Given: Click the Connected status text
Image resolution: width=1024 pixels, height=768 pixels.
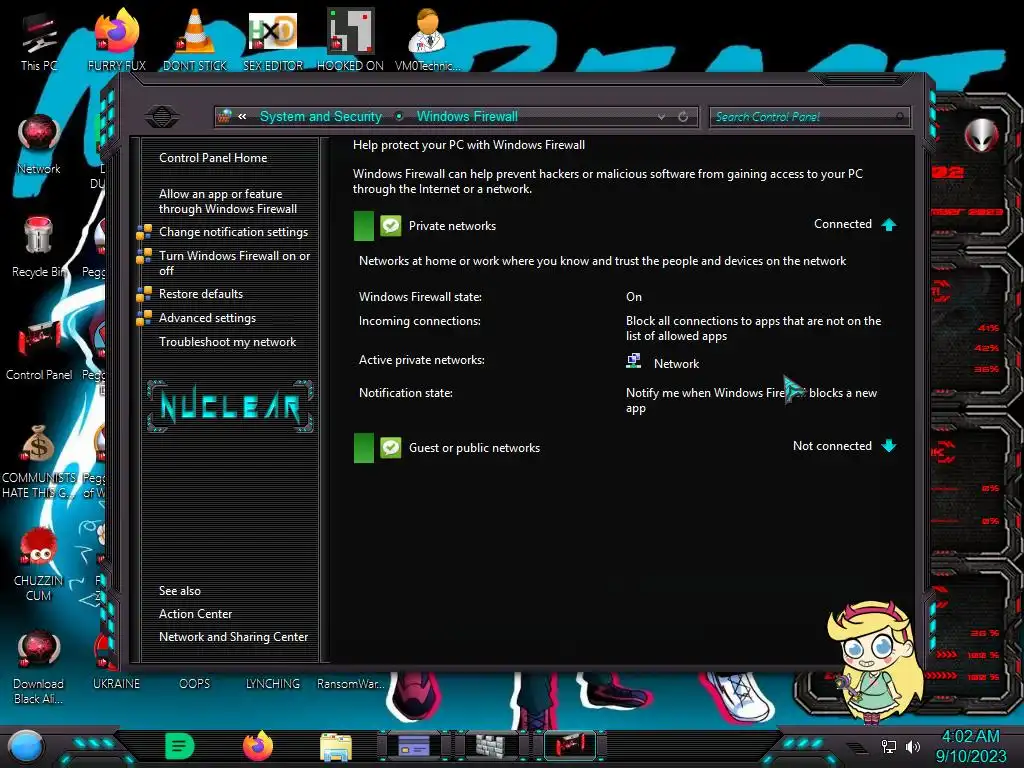Looking at the screenshot, I should 842,224.
